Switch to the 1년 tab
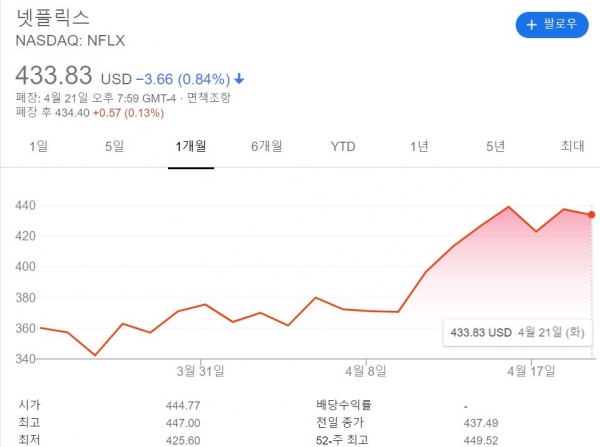This screenshot has width=600, height=447. tap(419, 147)
